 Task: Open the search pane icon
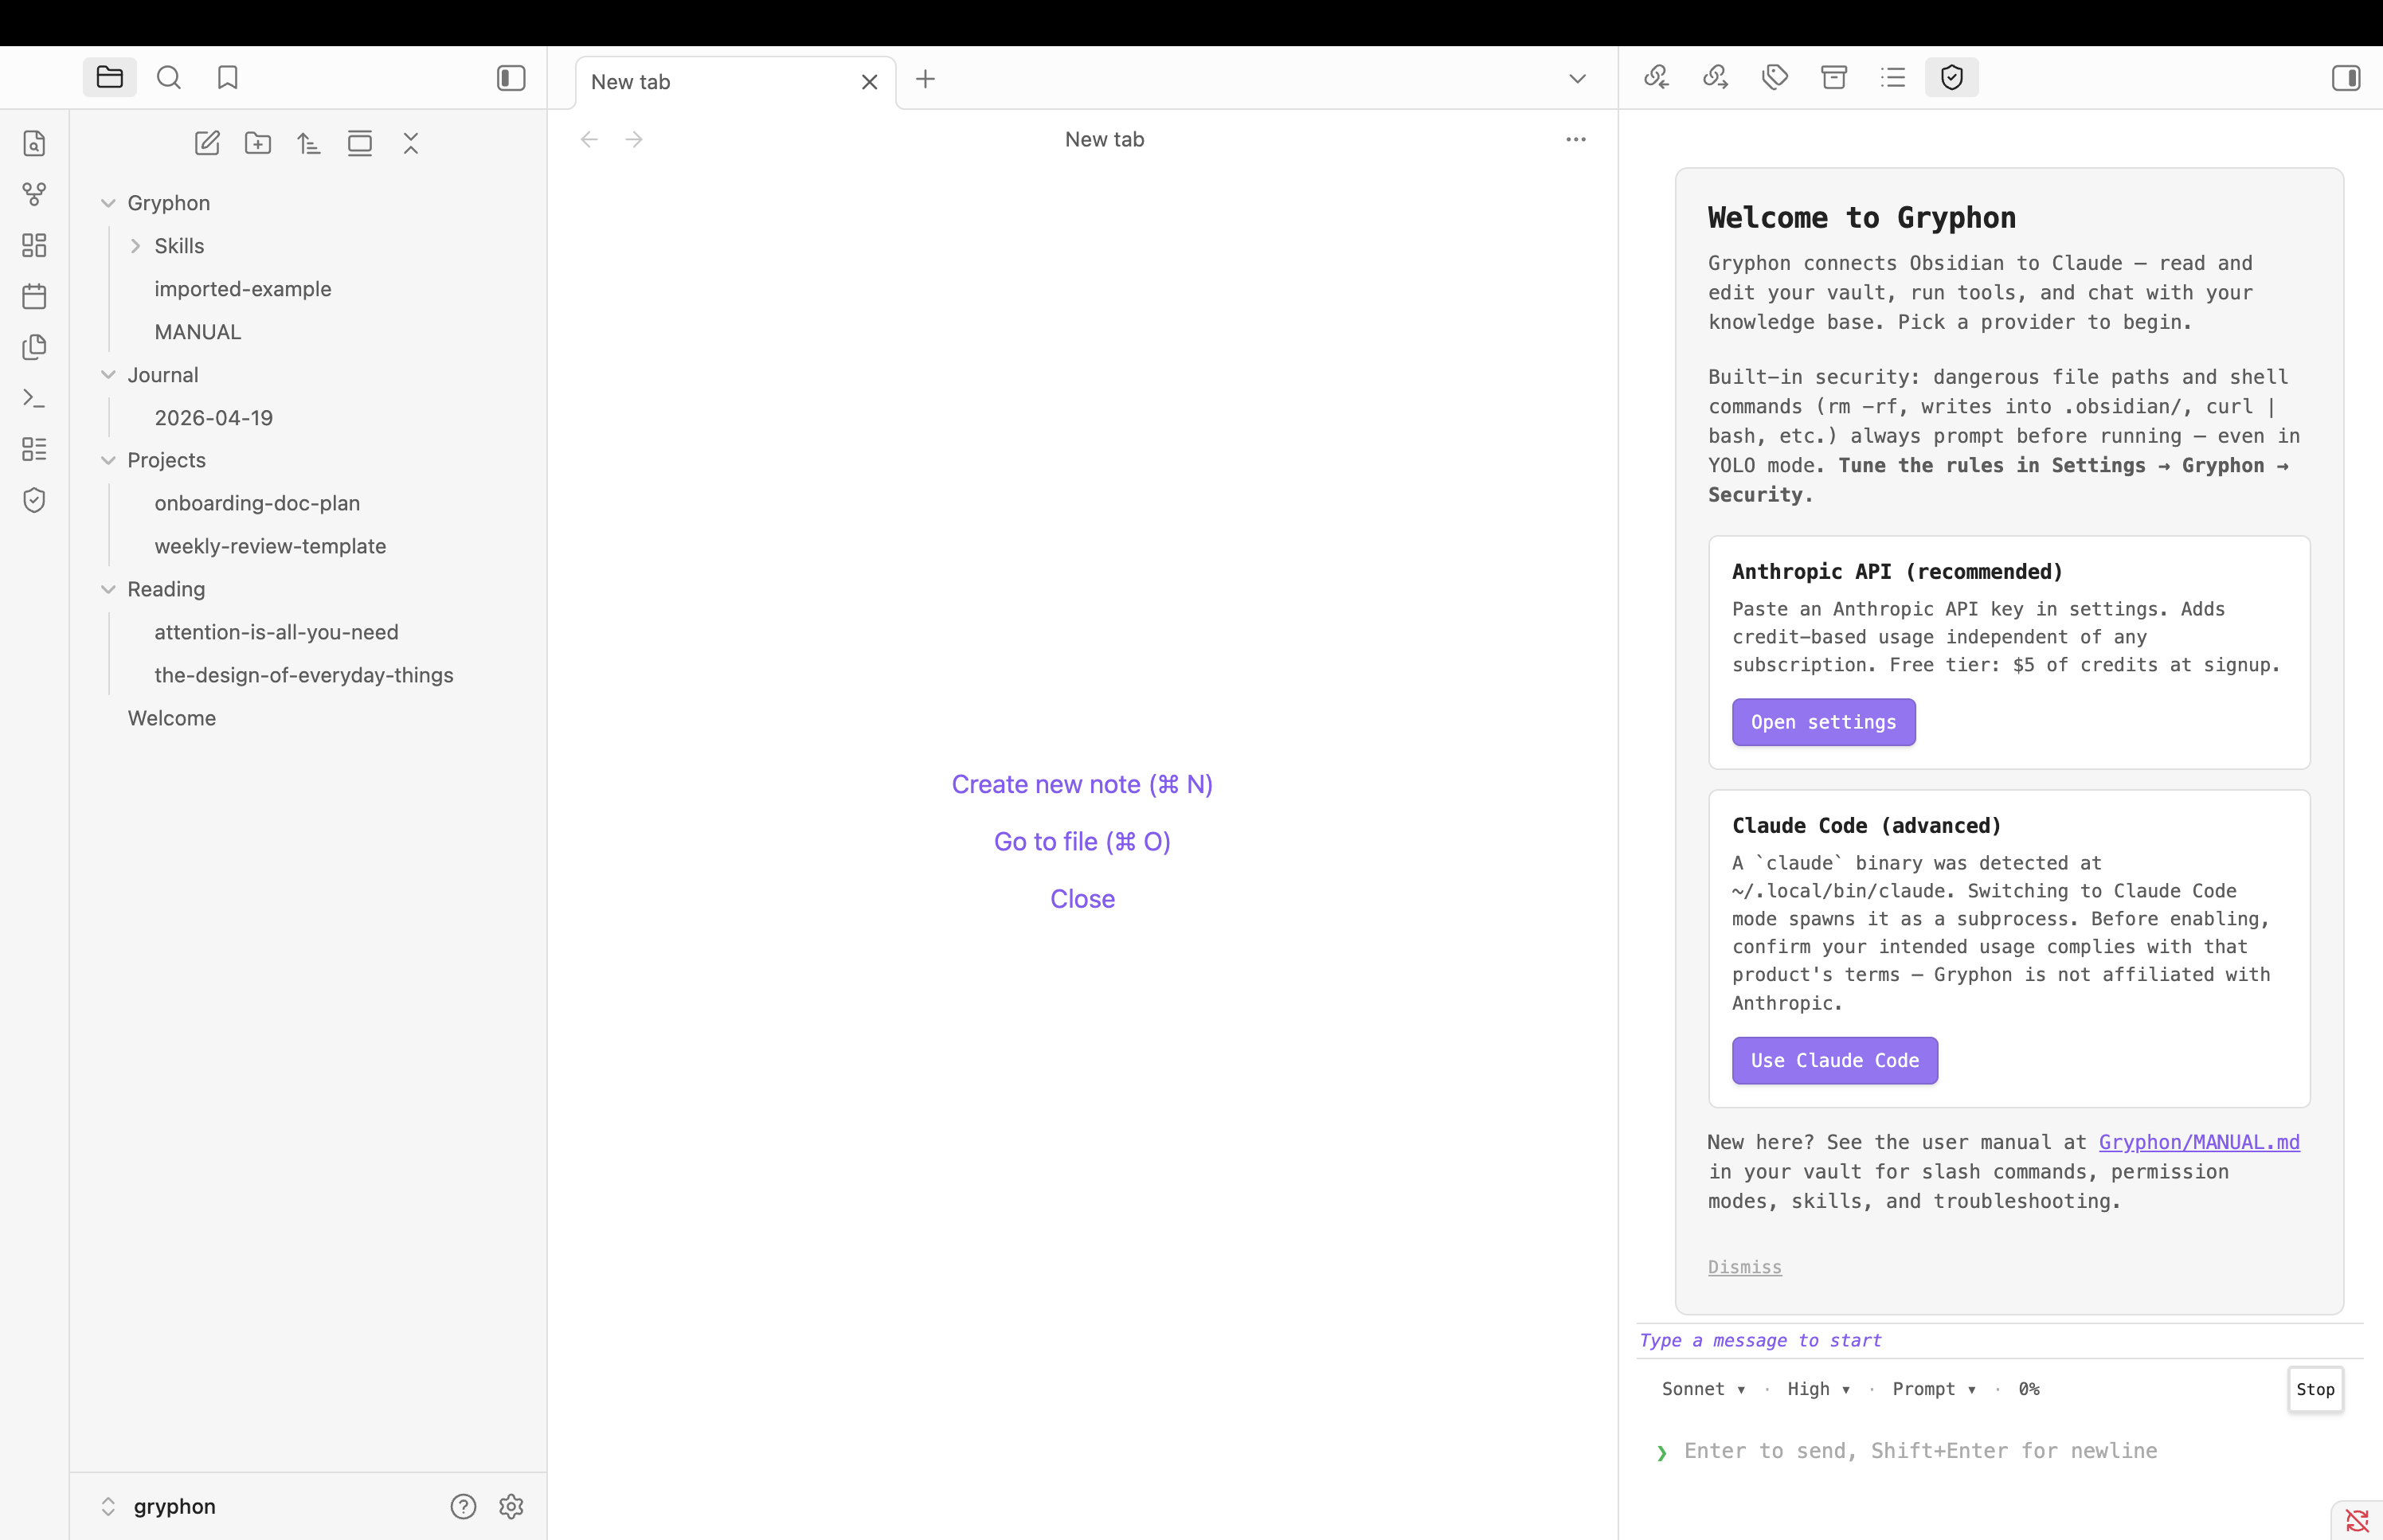pyautogui.click(x=169, y=78)
